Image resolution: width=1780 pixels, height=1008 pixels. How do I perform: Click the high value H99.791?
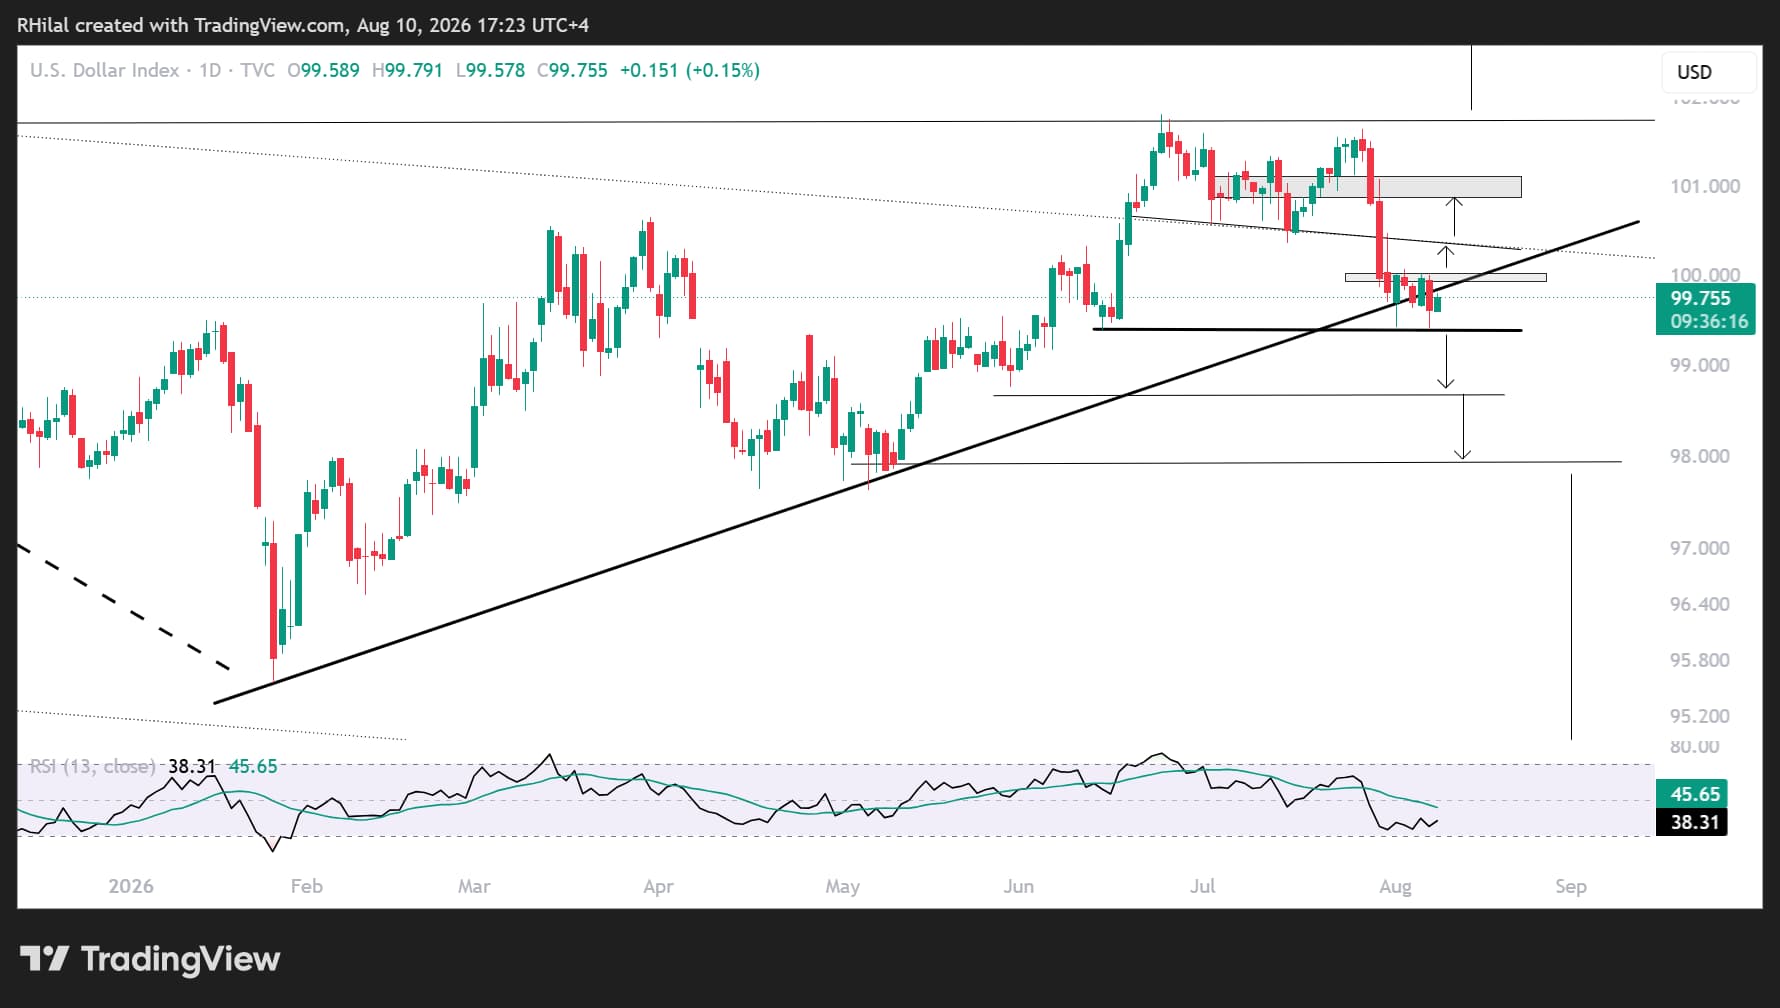click(x=407, y=70)
